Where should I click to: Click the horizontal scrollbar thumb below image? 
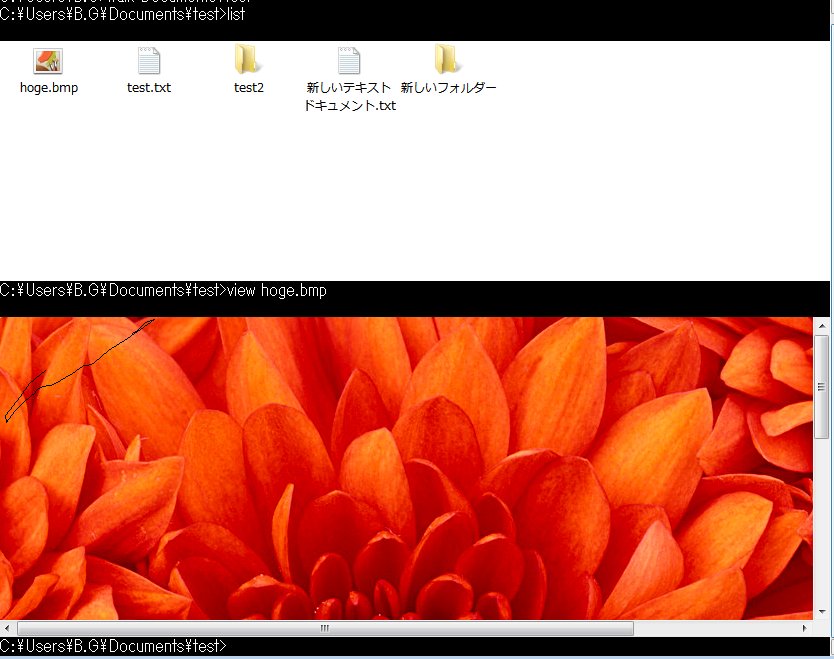[x=325, y=628]
